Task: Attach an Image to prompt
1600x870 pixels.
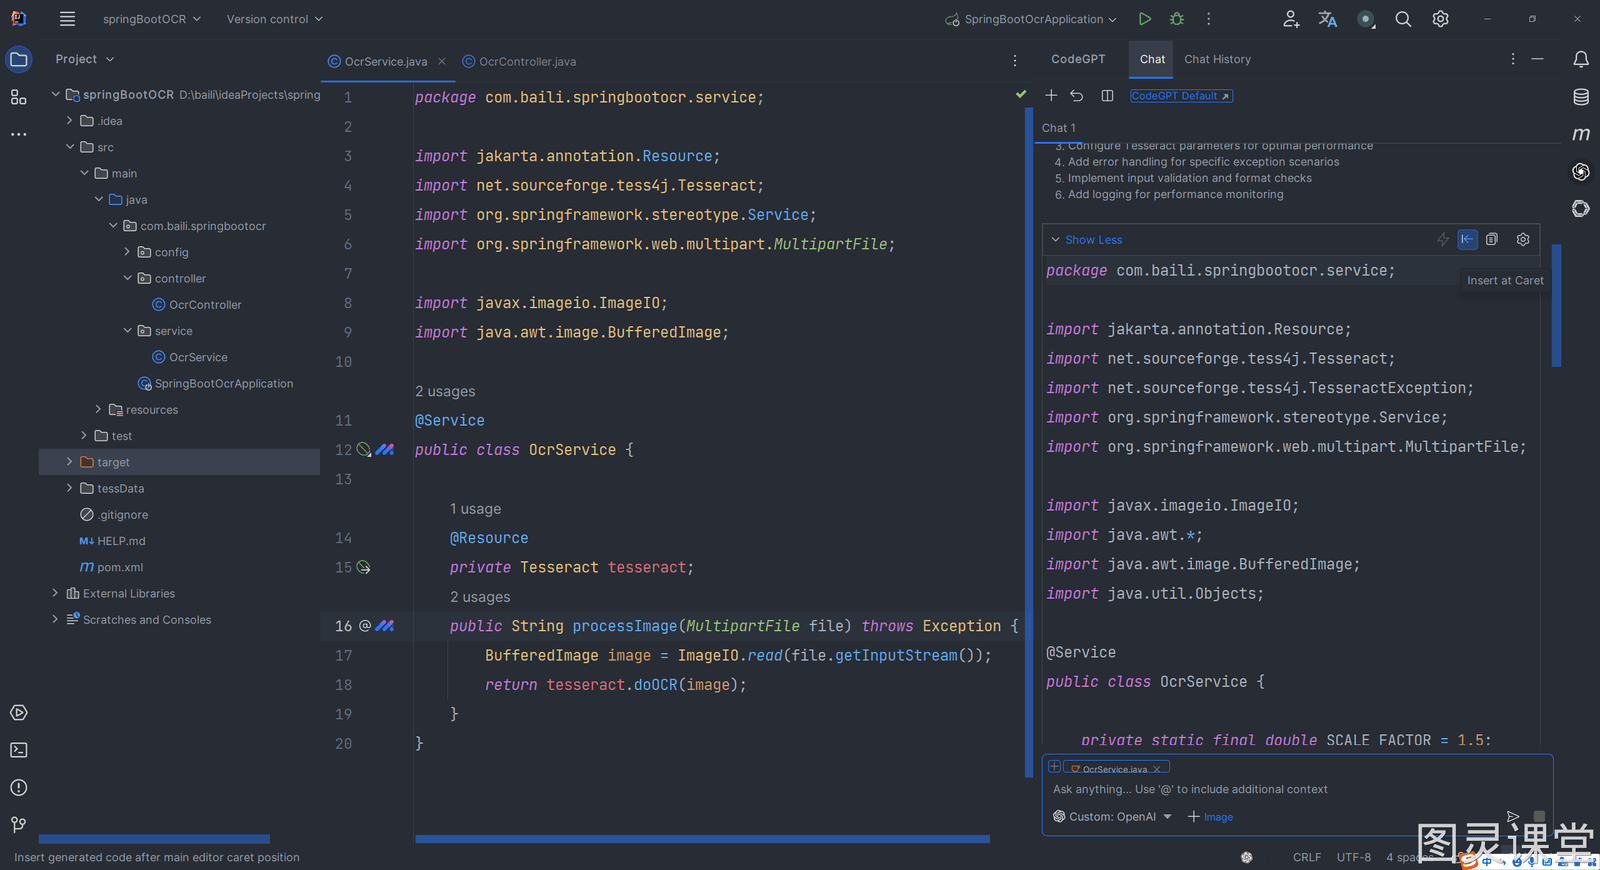Action: pos(1211,817)
